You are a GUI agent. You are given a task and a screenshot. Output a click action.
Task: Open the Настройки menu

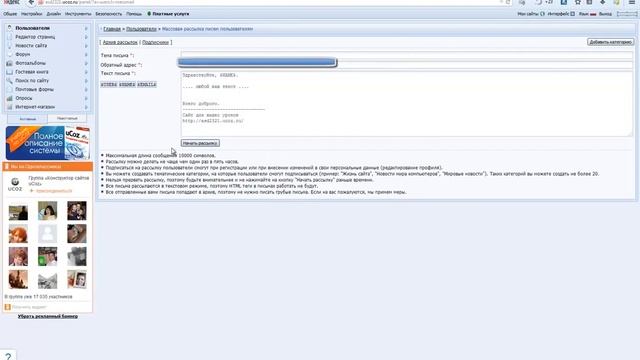click(32, 14)
